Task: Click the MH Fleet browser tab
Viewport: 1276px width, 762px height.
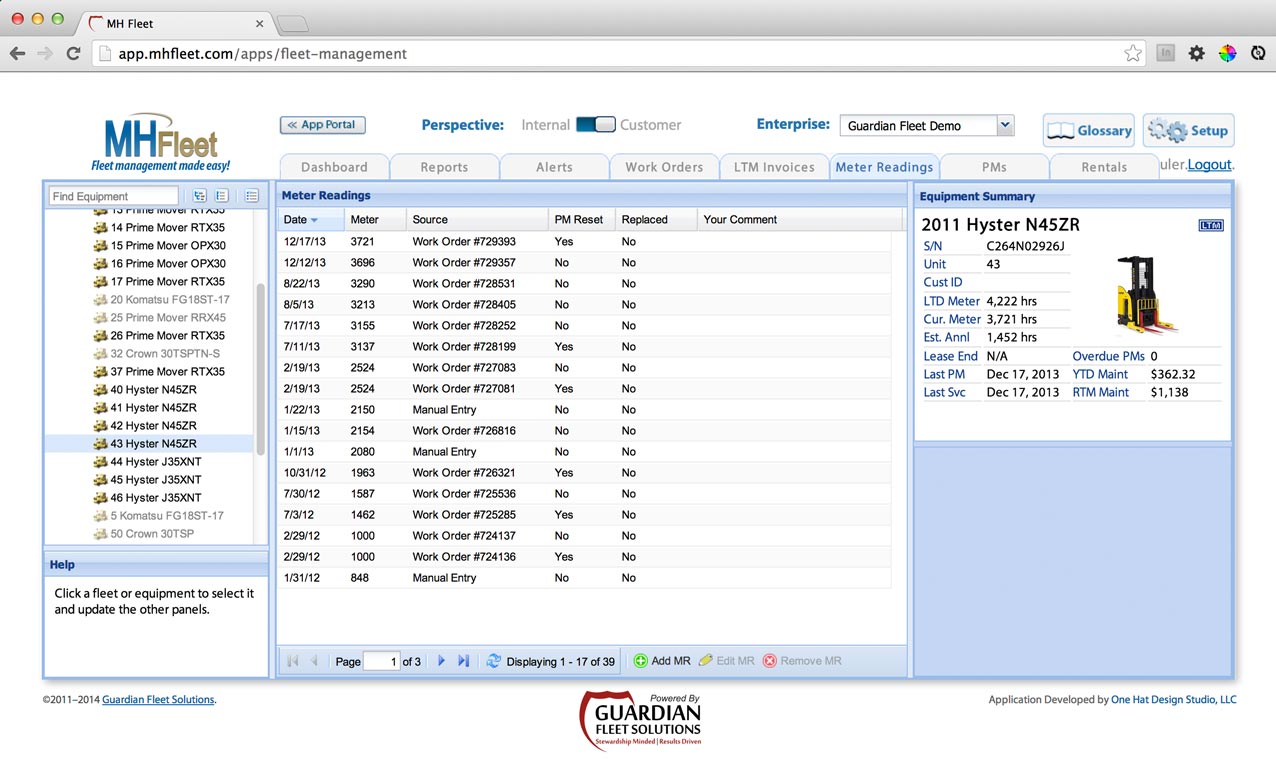Action: (x=175, y=23)
